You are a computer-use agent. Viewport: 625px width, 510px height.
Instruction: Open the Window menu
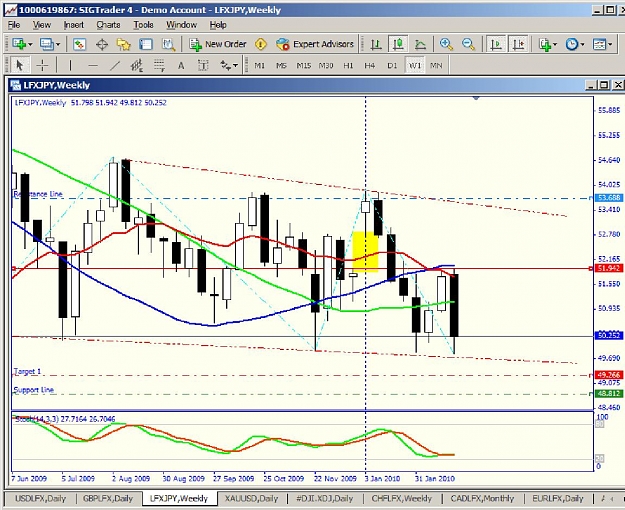pos(181,25)
